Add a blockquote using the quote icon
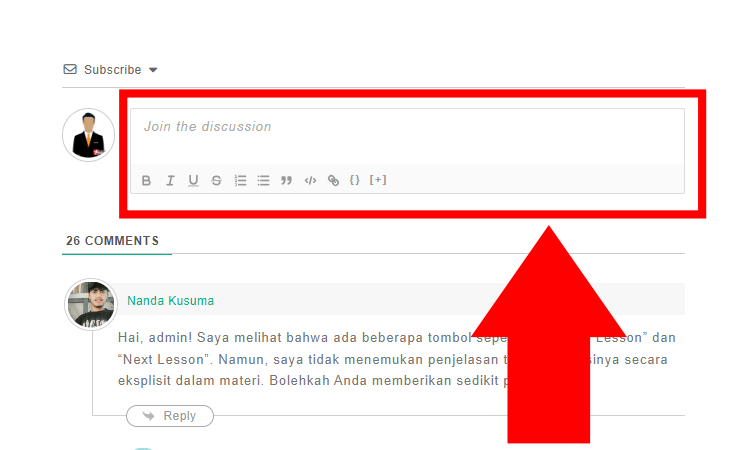The image size is (743, 450). click(287, 181)
